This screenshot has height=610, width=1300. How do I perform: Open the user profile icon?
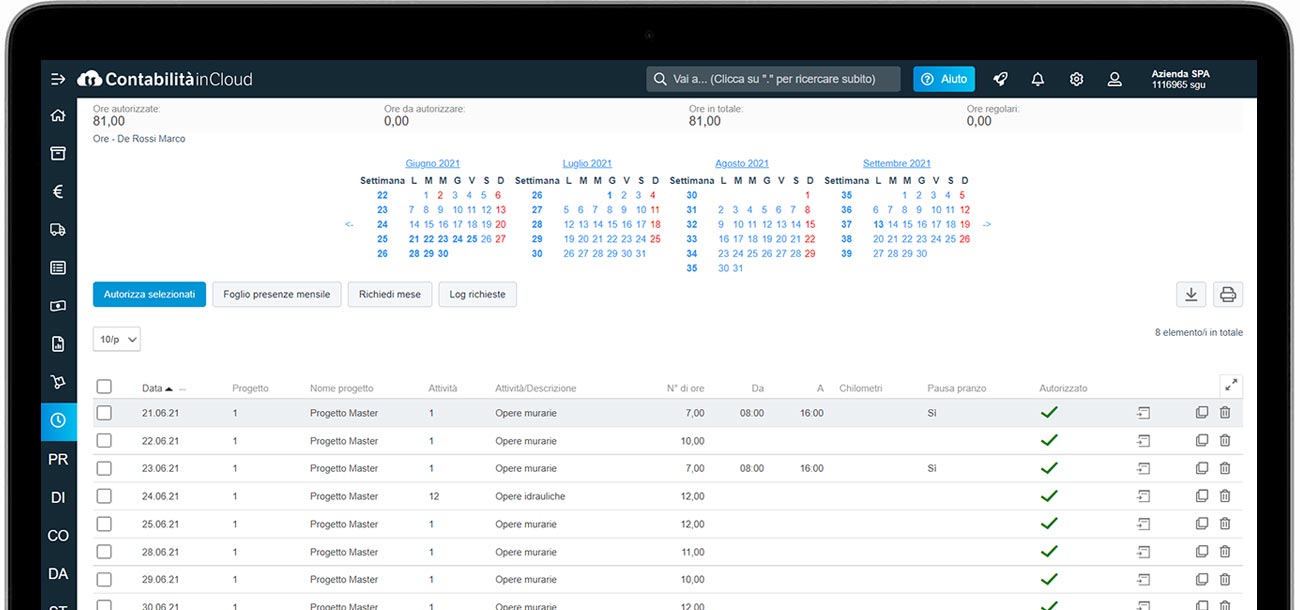tap(1114, 79)
